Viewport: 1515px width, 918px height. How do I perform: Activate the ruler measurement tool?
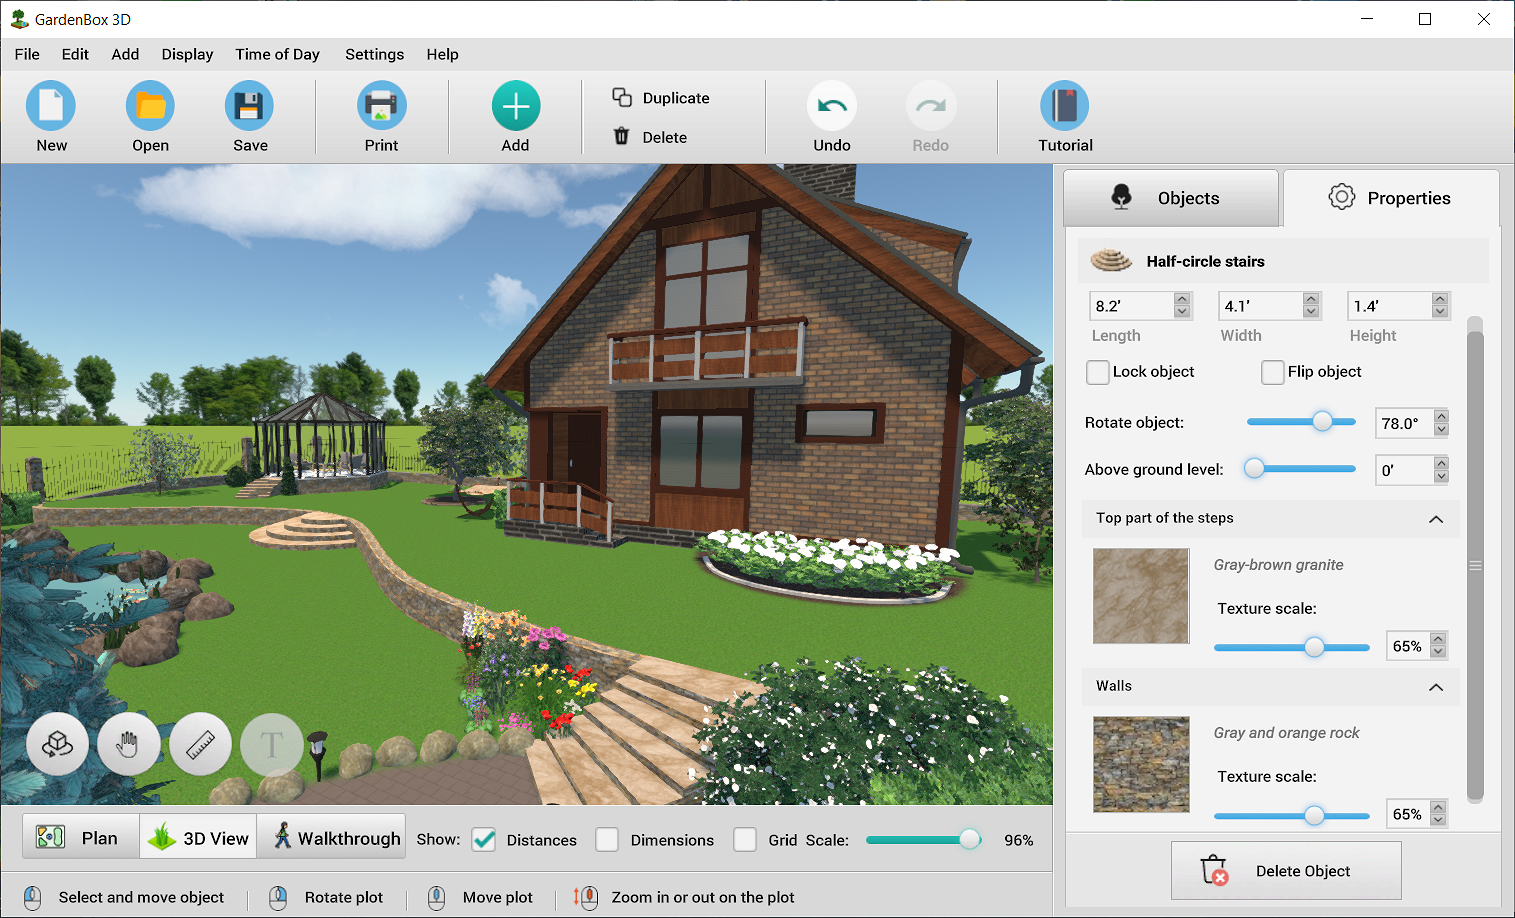click(200, 744)
